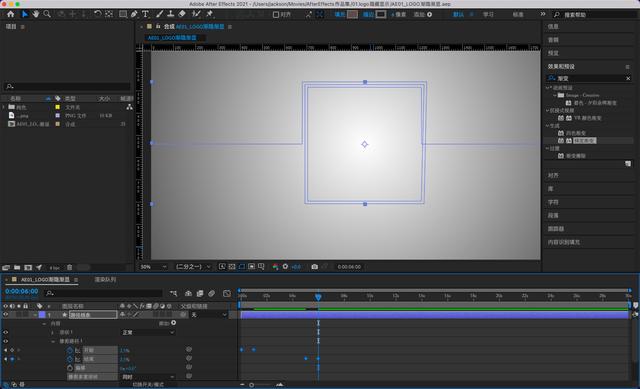Collapse layer 1 disclosure triangle
640x389 pixels.
coord(35,315)
